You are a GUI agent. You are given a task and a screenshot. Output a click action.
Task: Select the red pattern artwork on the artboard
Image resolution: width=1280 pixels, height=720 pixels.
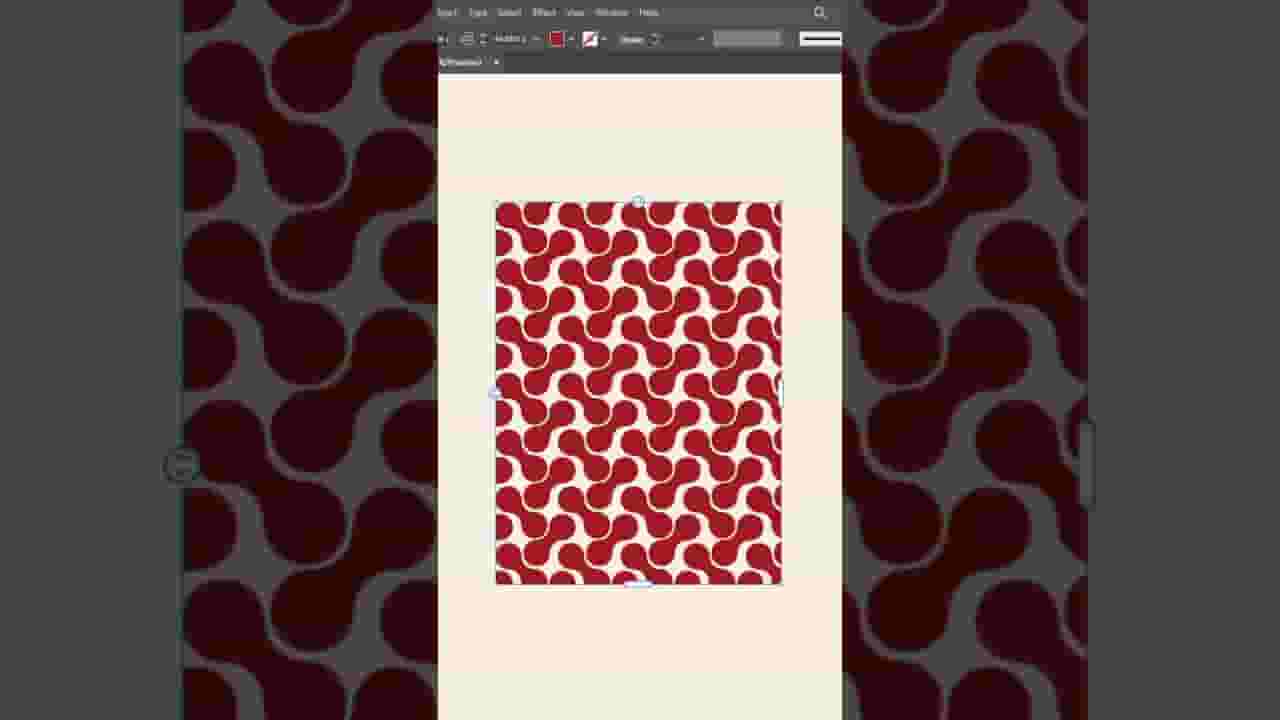(x=638, y=393)
